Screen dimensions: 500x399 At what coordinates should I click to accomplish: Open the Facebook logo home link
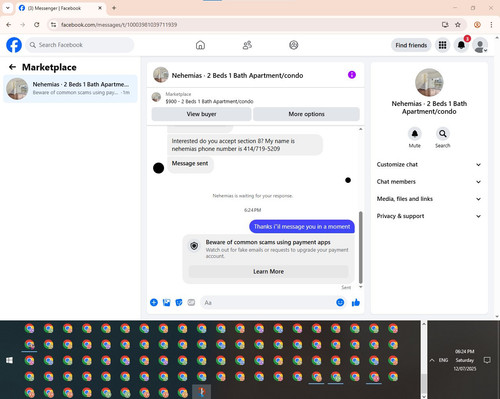pos(14,45)
